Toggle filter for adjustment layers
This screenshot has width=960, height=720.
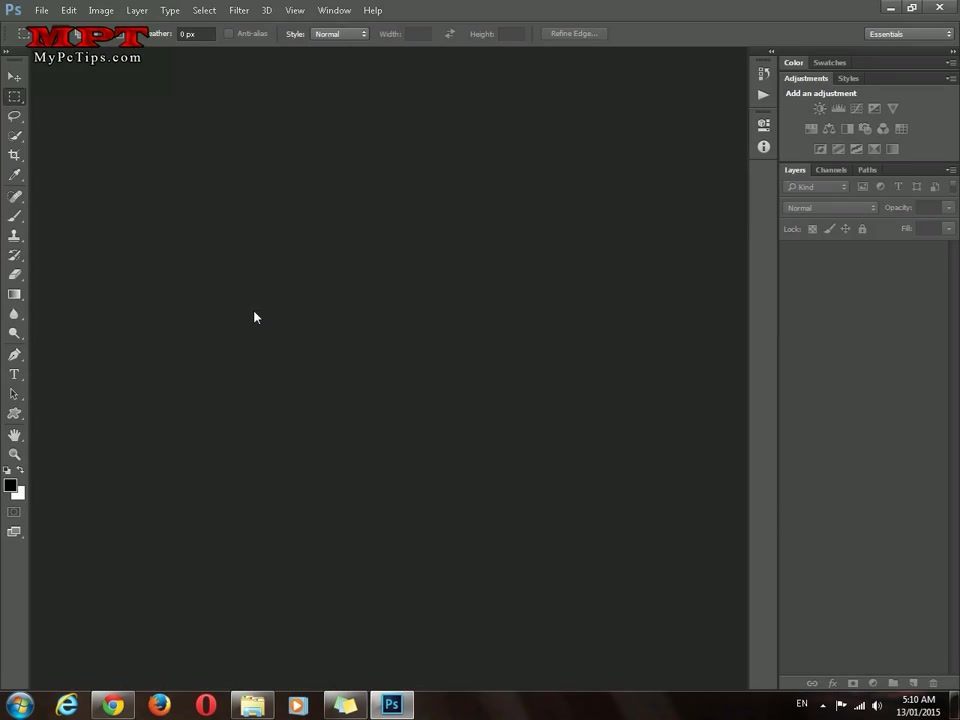pyautogui.click(x=880, y=187)
